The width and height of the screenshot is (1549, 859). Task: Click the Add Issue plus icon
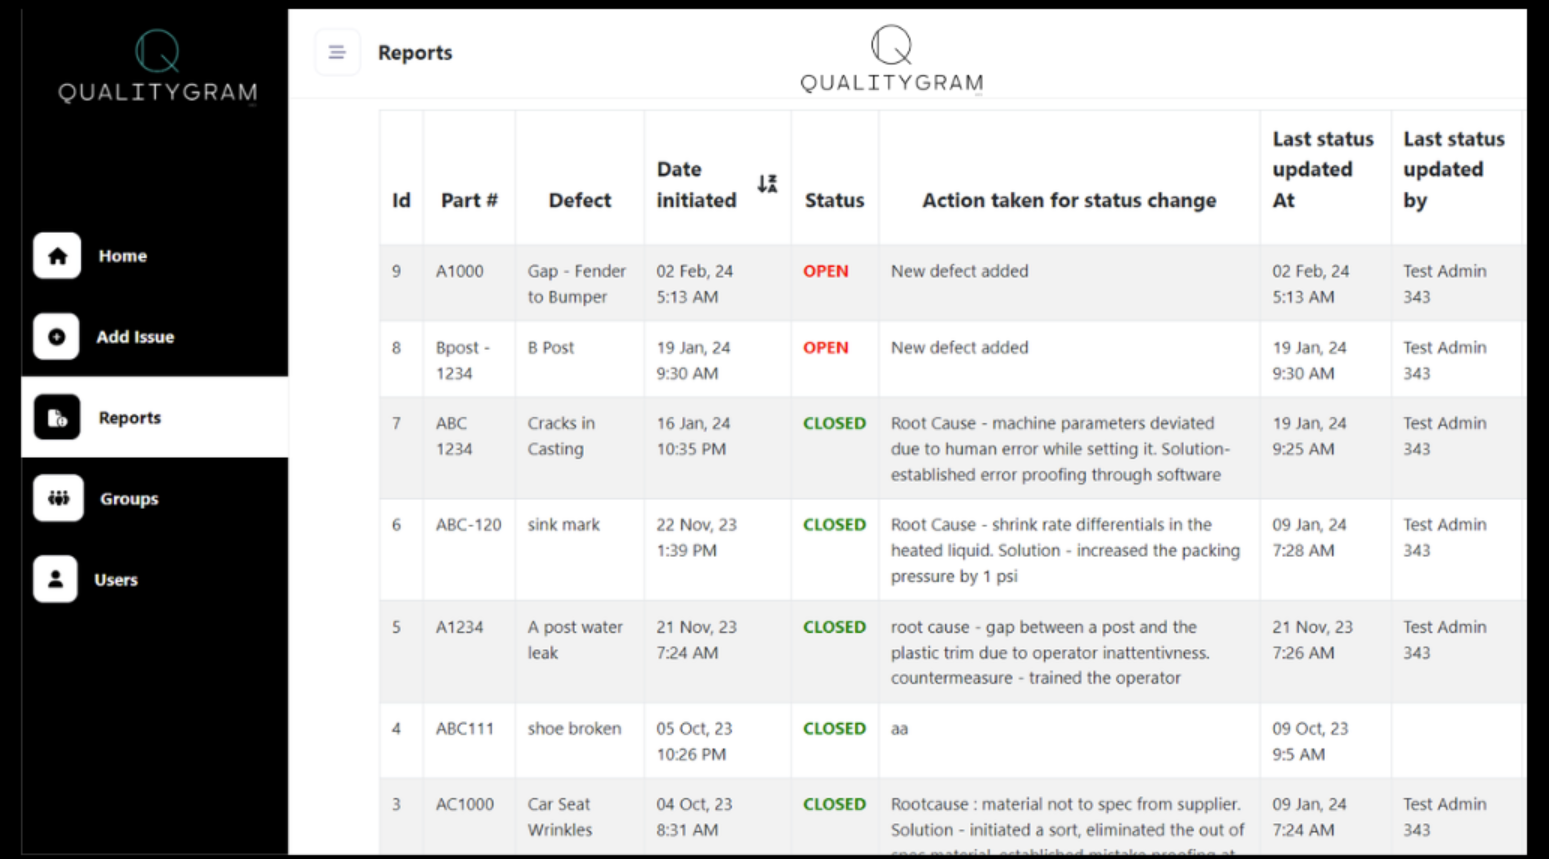[56, 337]
